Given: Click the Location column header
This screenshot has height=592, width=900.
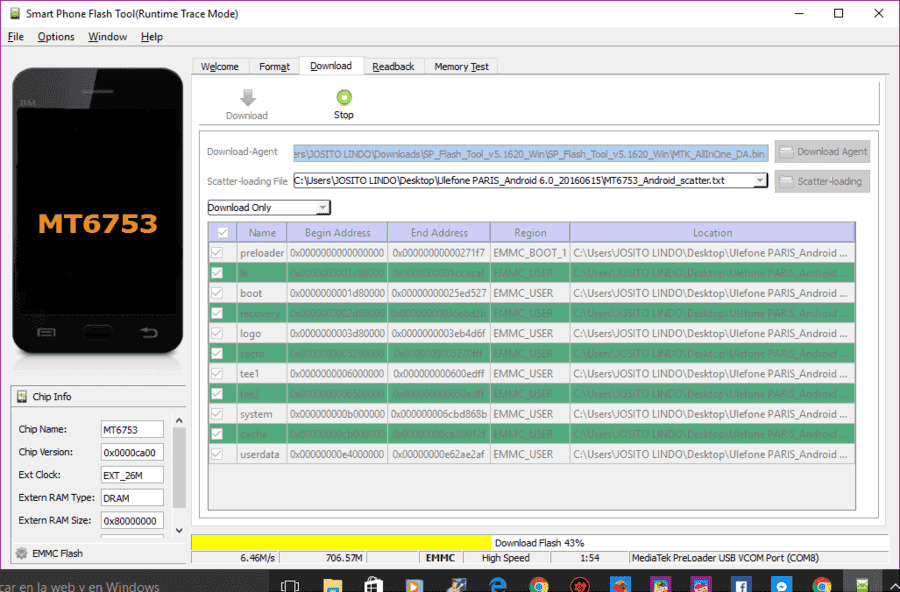Looking at the screenshot, I should pyautogui.click(x=712, y=233).
